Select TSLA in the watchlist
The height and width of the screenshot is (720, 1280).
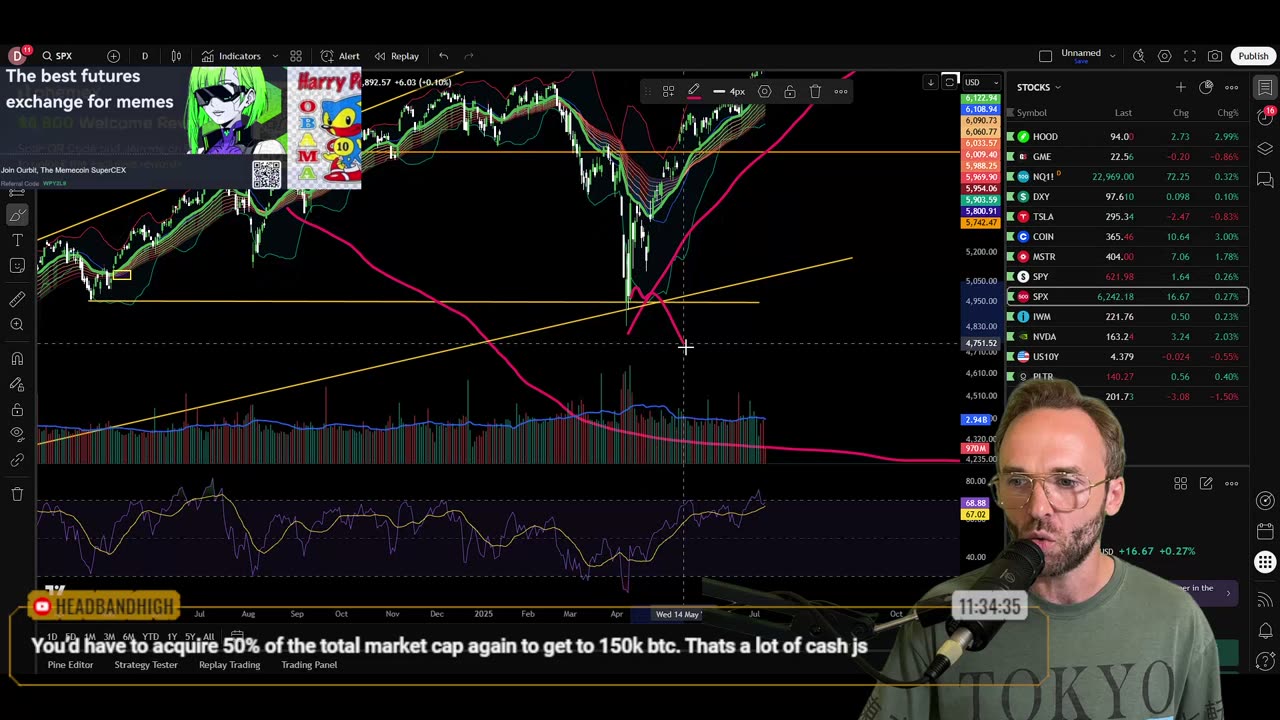point(1127,216)
